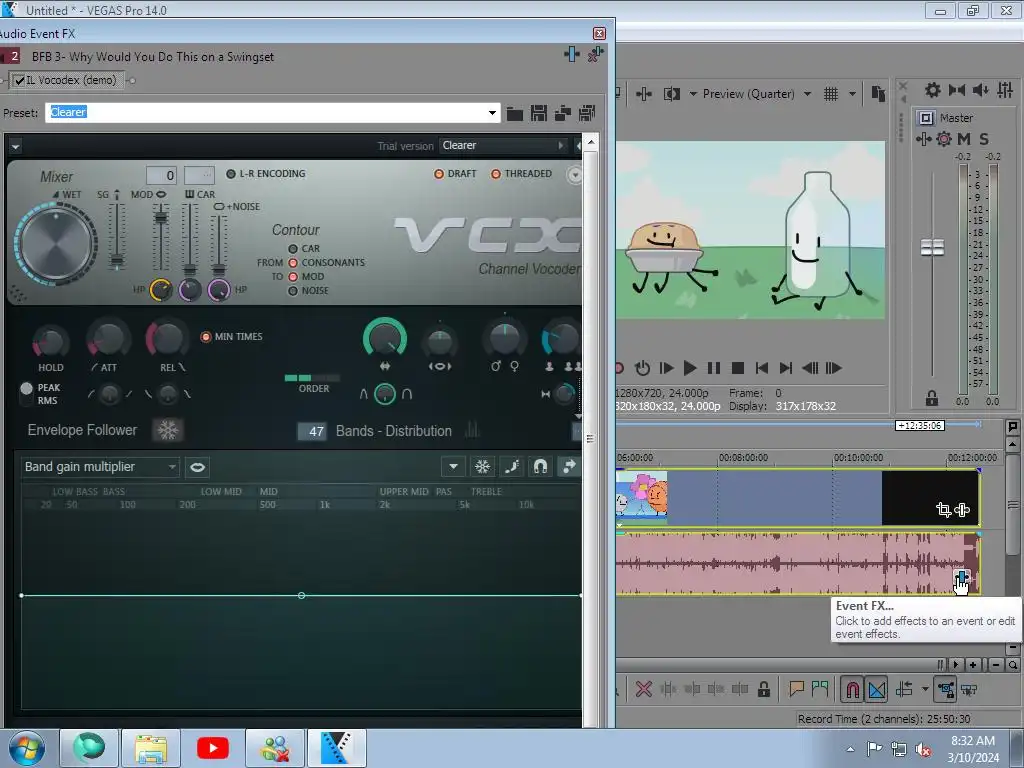
Task: Click the remove plug-in icon in the FX header
Action: point(594,55)
